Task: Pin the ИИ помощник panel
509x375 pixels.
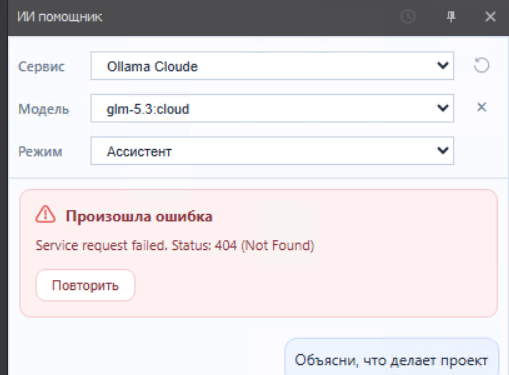Action: 451,16
